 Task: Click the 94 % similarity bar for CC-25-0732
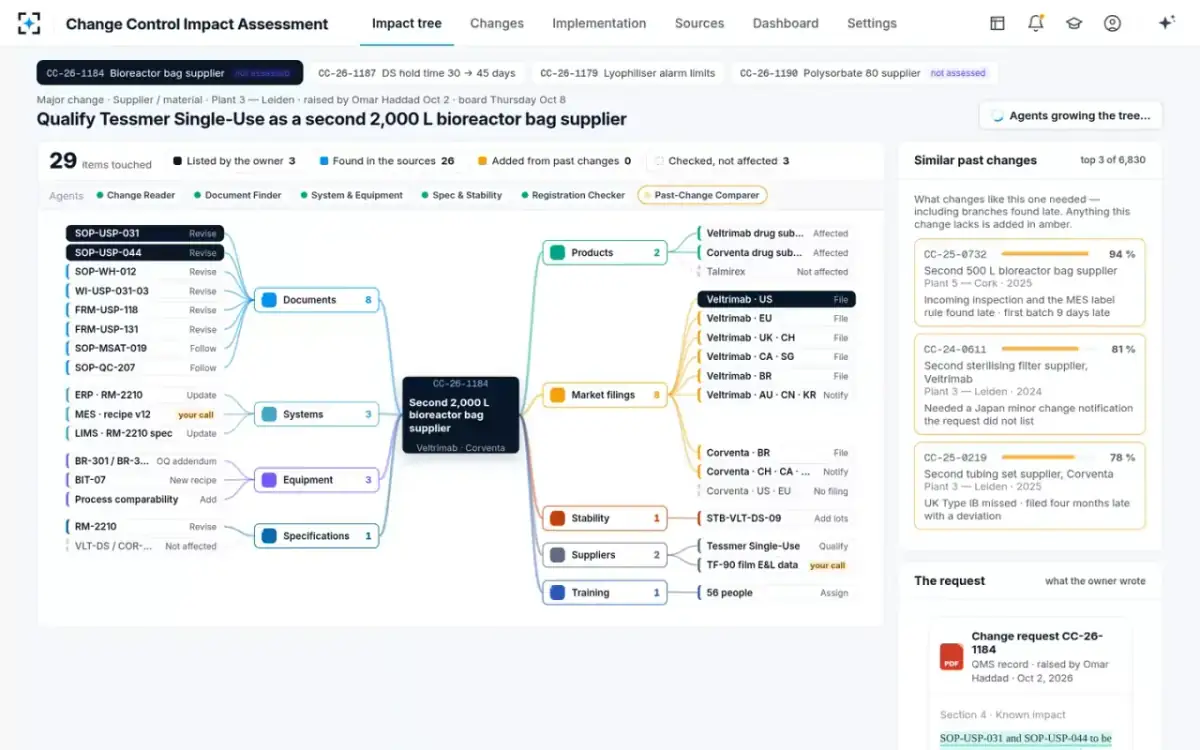click(x=1046, y=254)
